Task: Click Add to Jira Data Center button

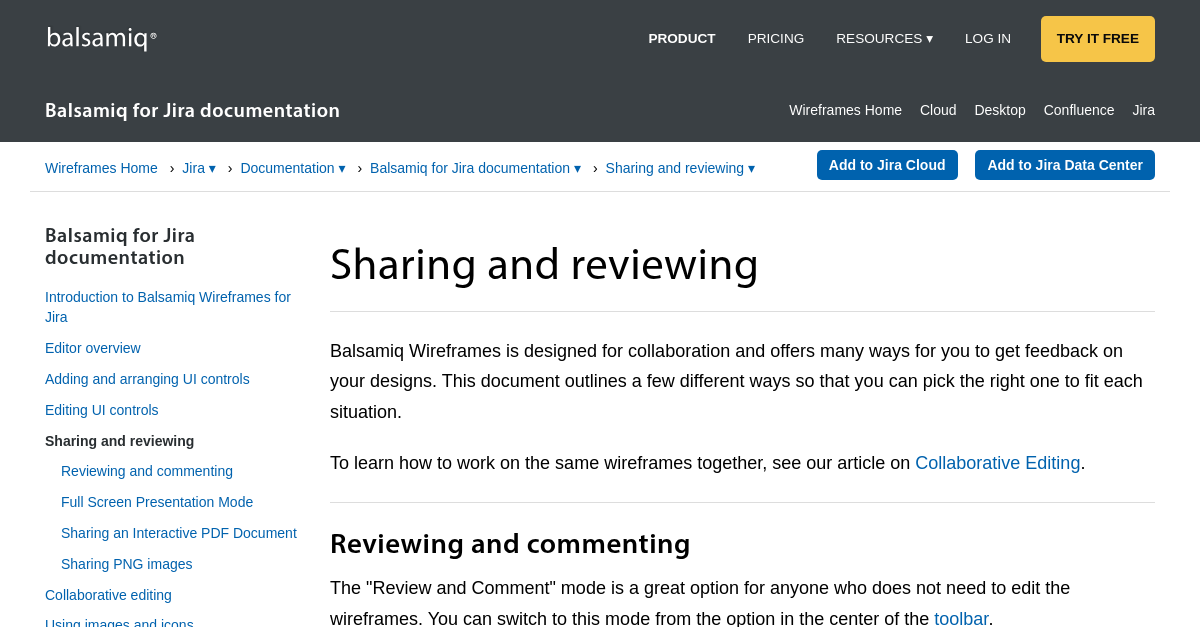Action: (x=1064, y=165)
